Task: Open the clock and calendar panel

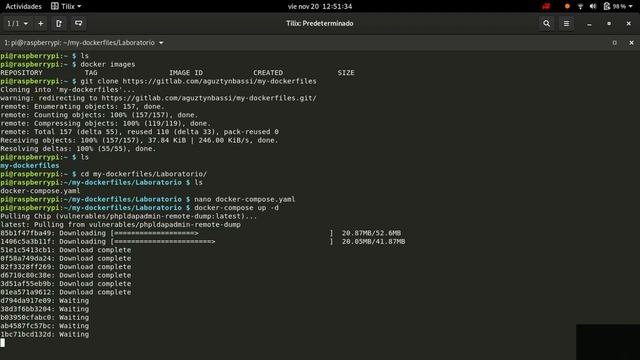Action: pyautogui.click(x=320, y=6)
